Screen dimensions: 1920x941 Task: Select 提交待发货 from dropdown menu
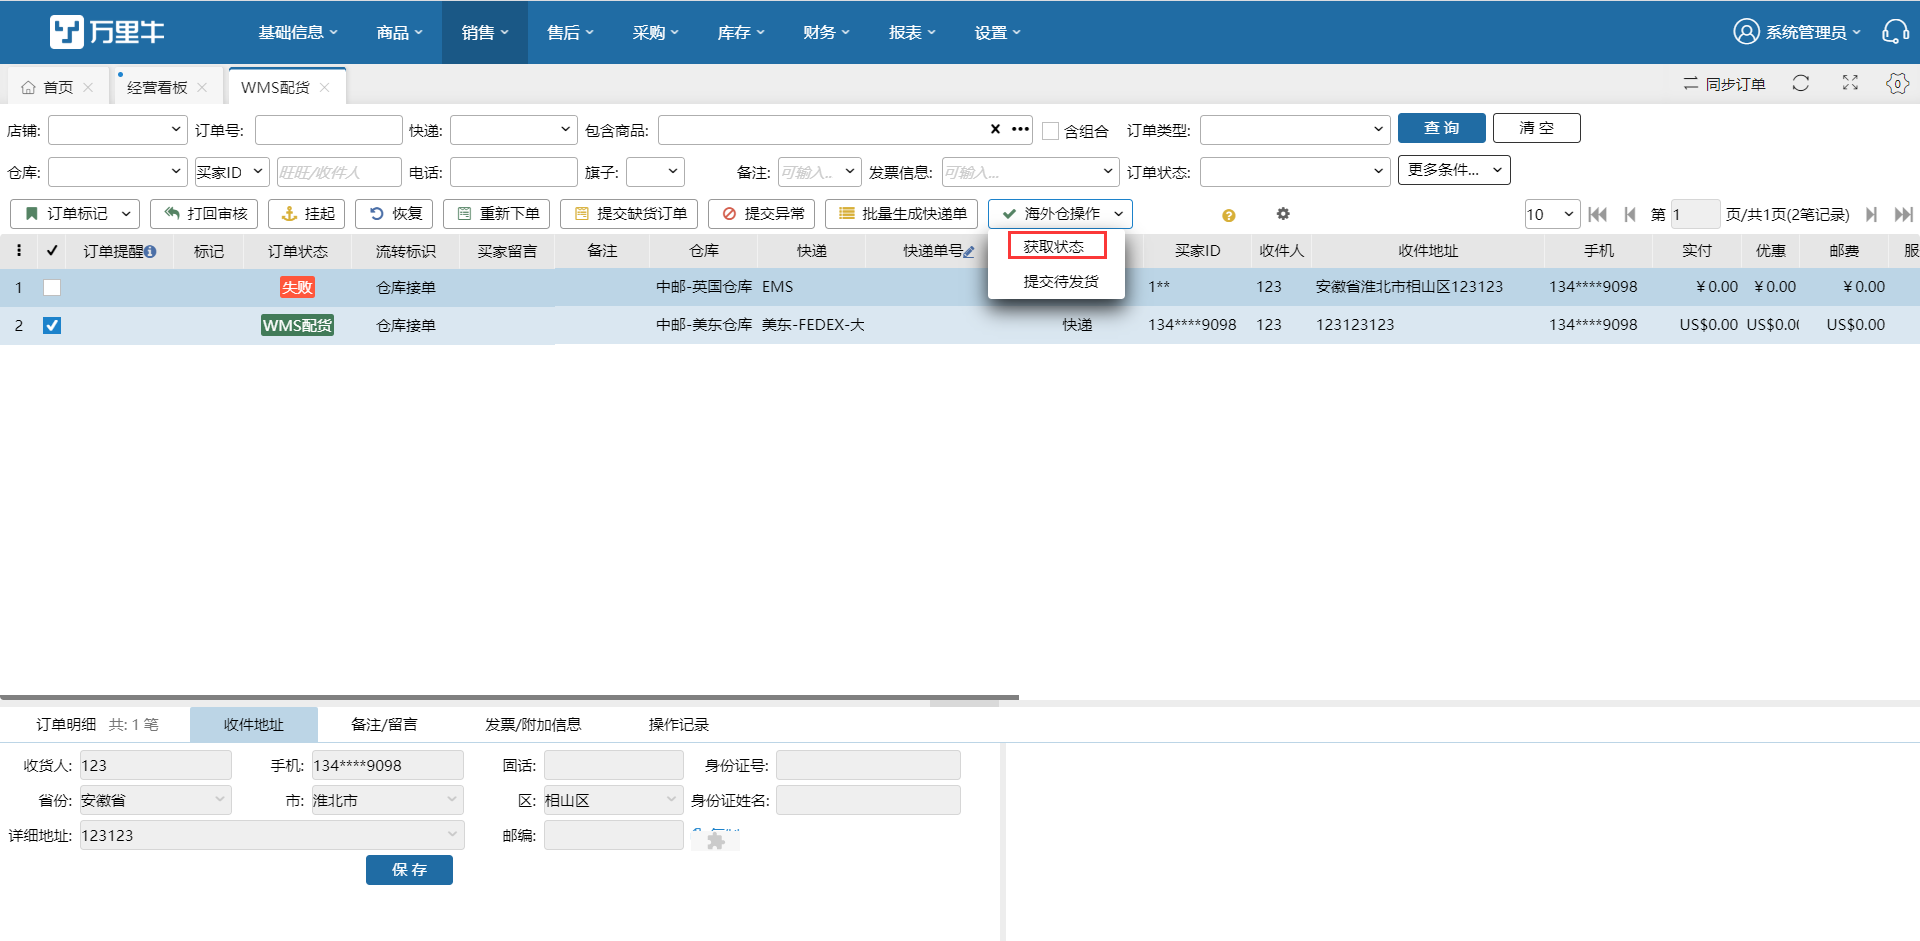(1060, 282)
